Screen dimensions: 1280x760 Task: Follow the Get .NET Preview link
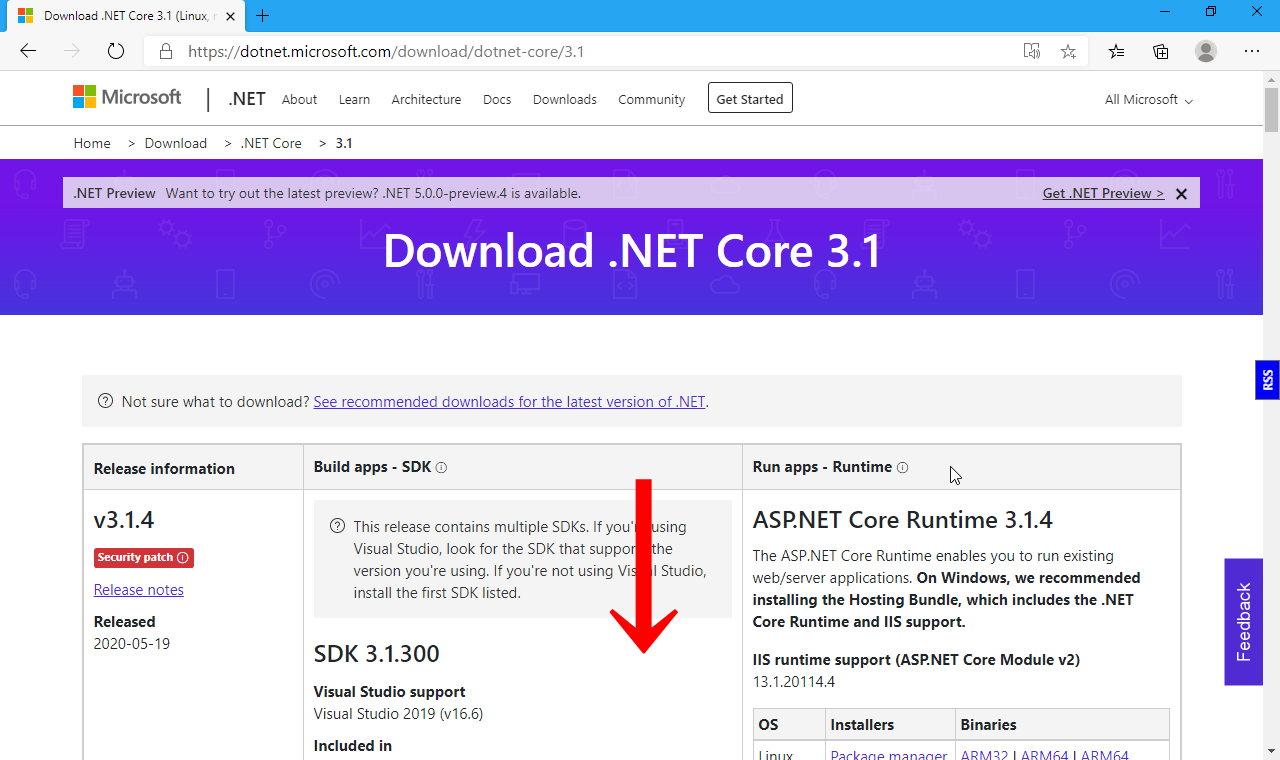pyautogui.click(x=1103, y=194)
